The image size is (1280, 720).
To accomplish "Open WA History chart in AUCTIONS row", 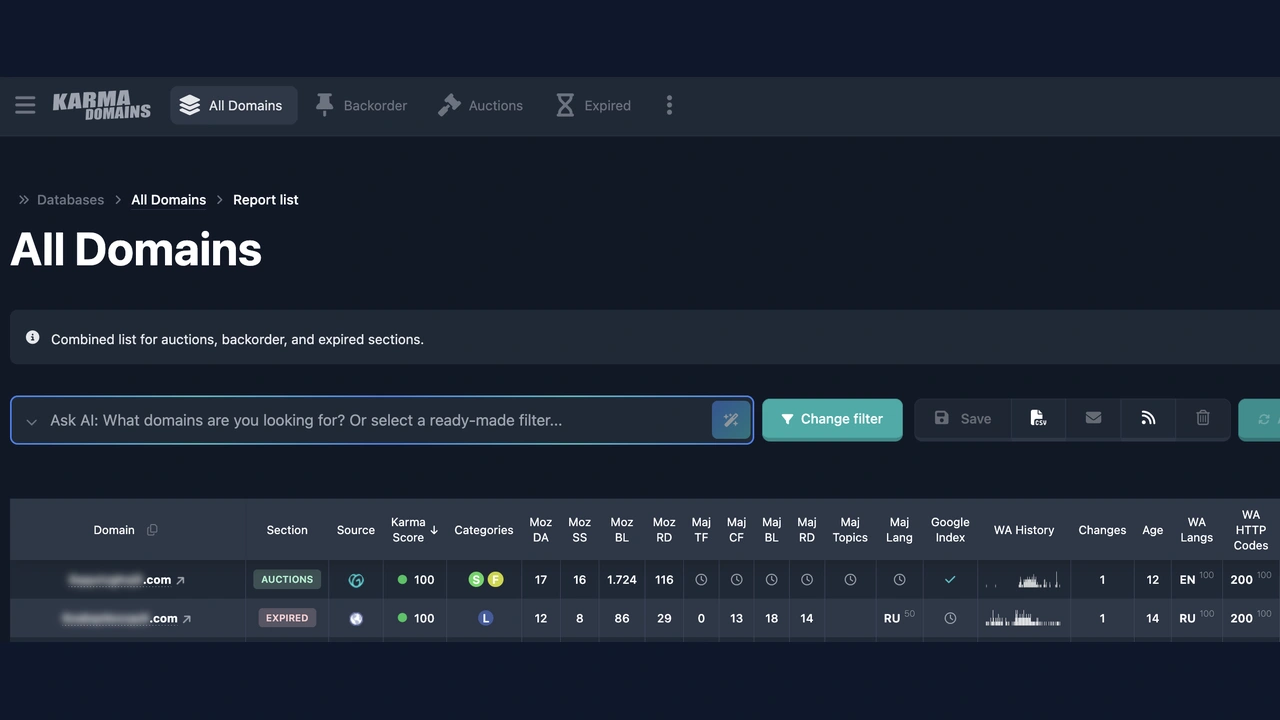I will [1023, 580].
